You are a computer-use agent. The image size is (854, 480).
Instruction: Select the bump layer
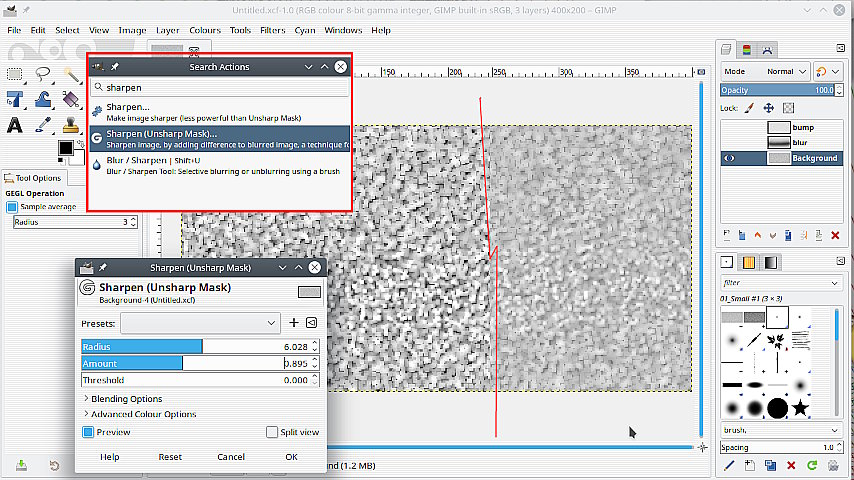click(782, 127)
